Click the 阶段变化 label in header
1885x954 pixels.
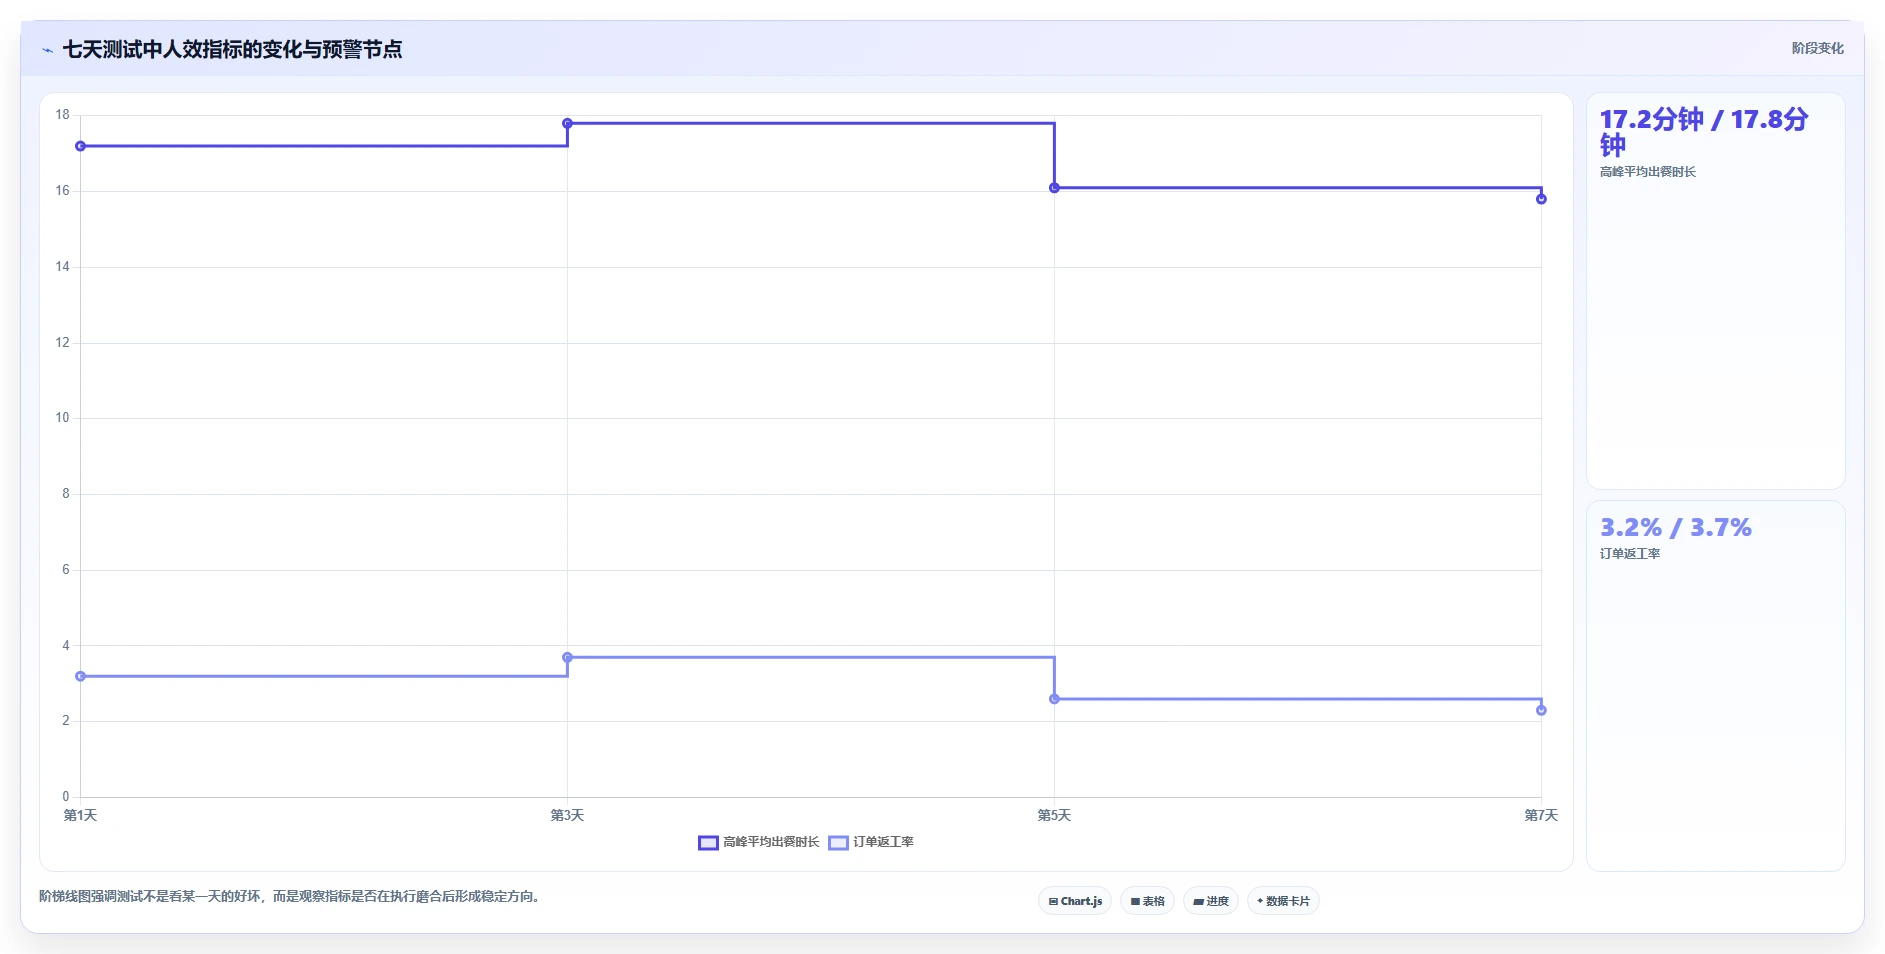point(1817,48)
